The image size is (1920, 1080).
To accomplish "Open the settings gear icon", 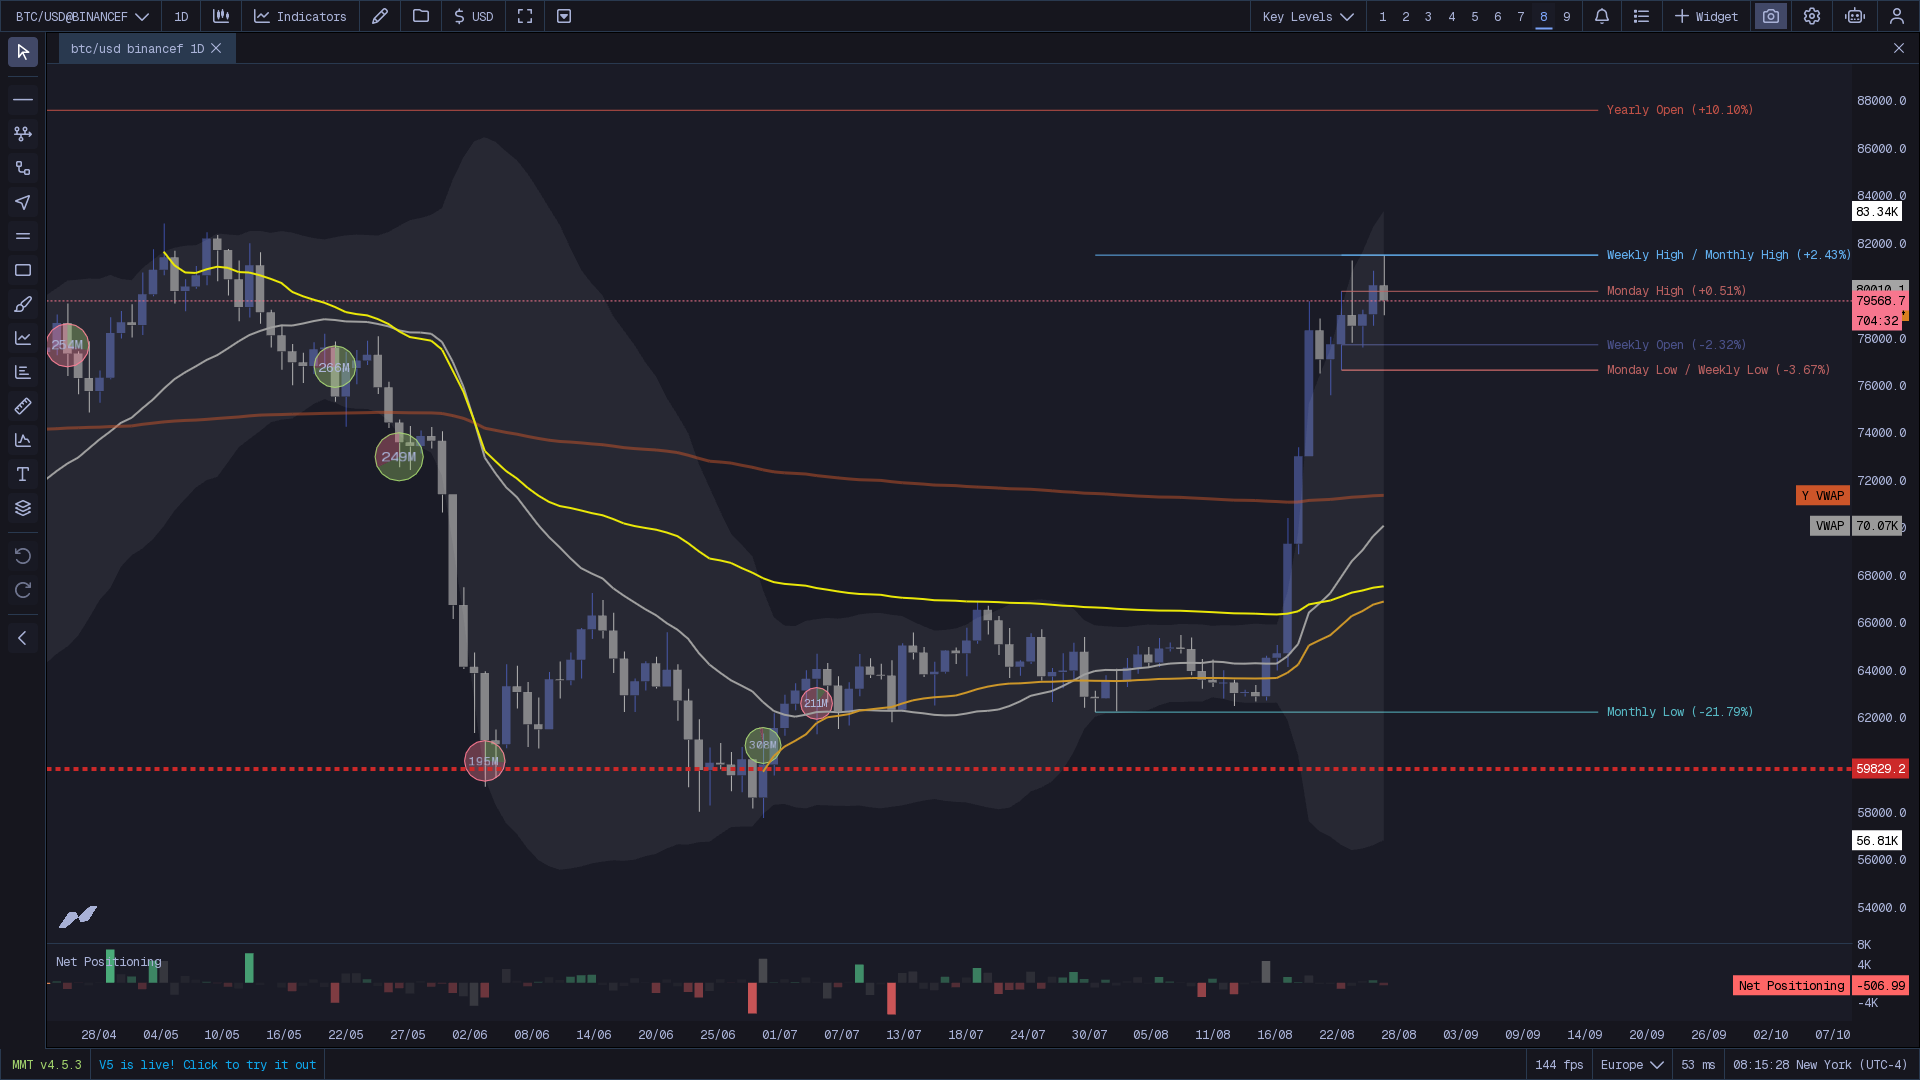I will point(1812,16).
